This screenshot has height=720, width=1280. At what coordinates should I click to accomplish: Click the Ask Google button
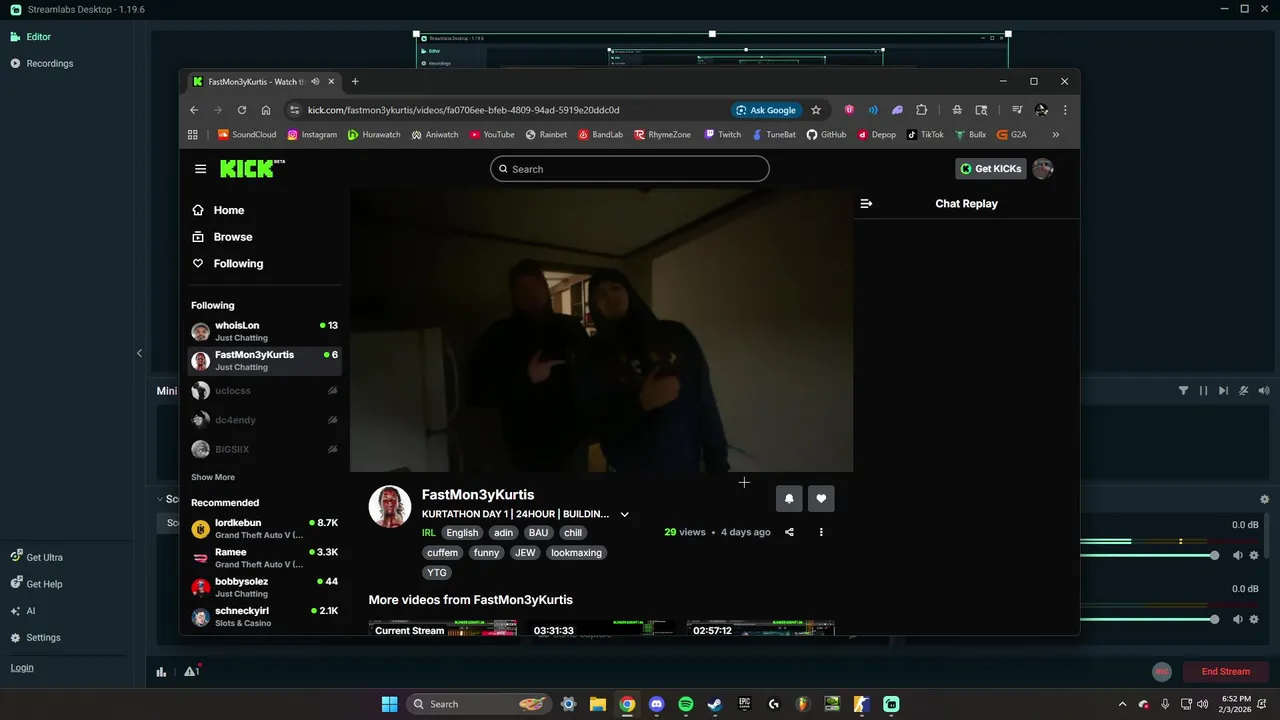pos(766,110)
